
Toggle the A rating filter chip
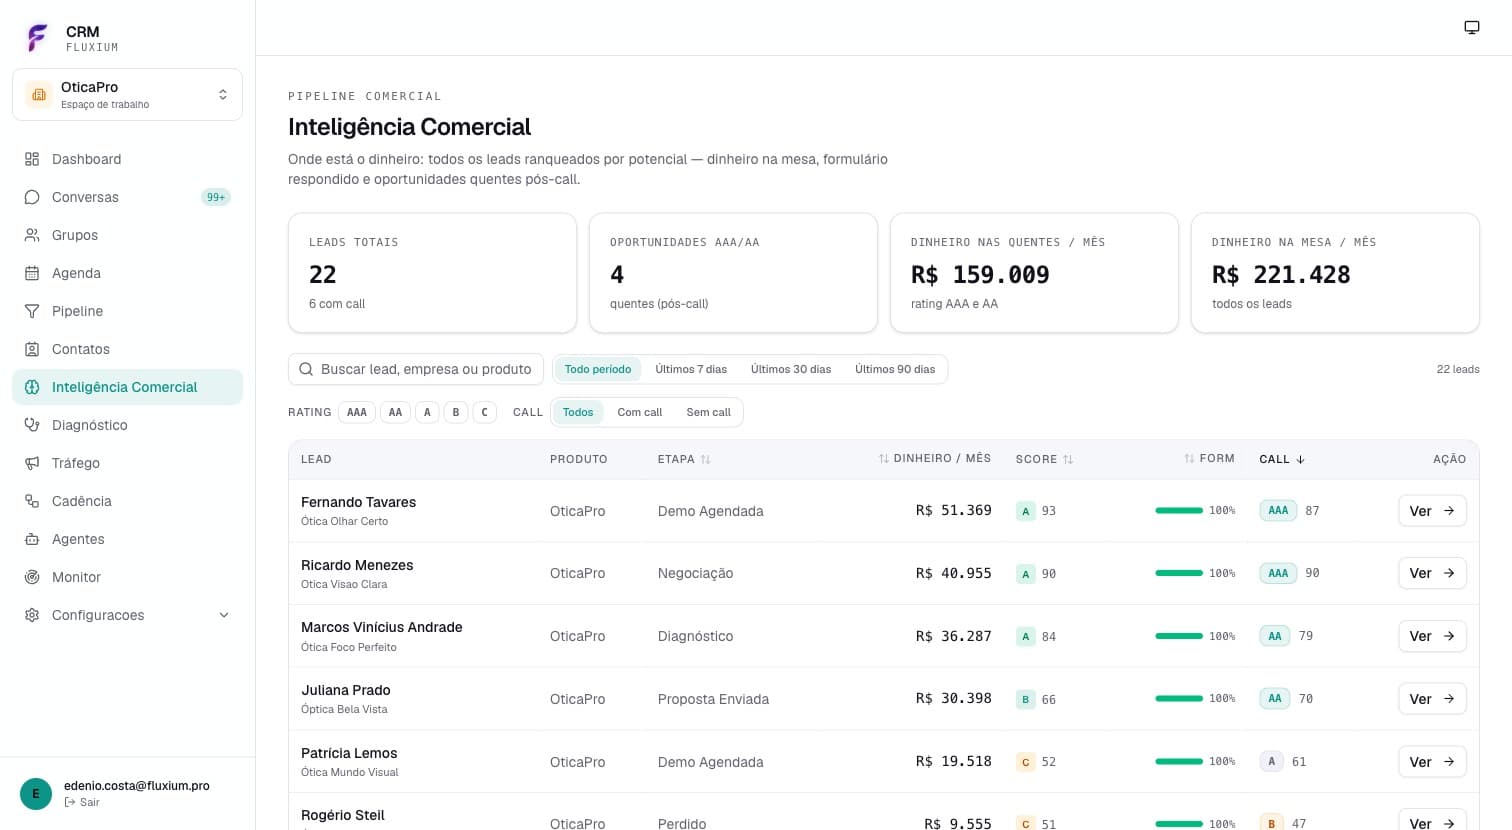(427, 412)
